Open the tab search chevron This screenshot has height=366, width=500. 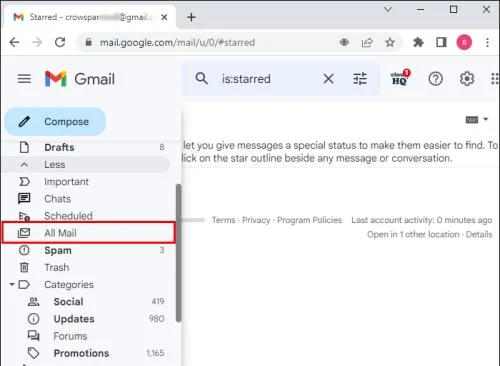coord(388,9)
